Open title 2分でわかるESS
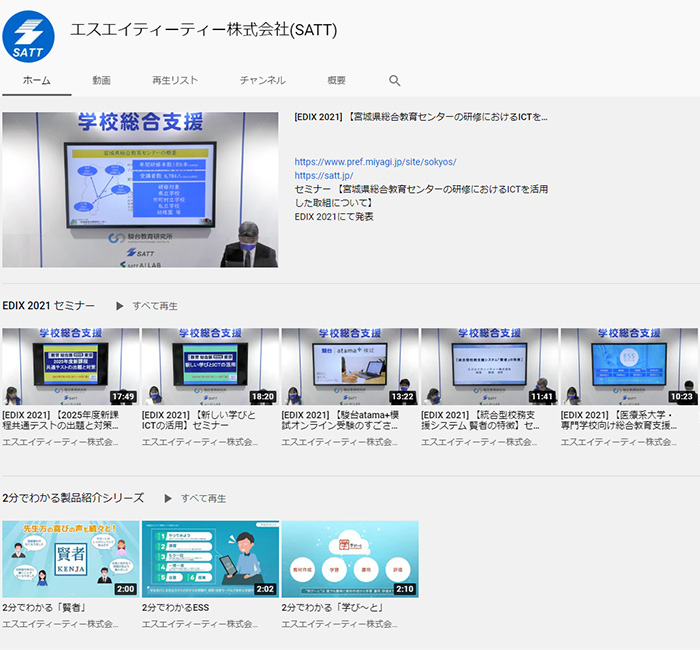 [175, 608]
